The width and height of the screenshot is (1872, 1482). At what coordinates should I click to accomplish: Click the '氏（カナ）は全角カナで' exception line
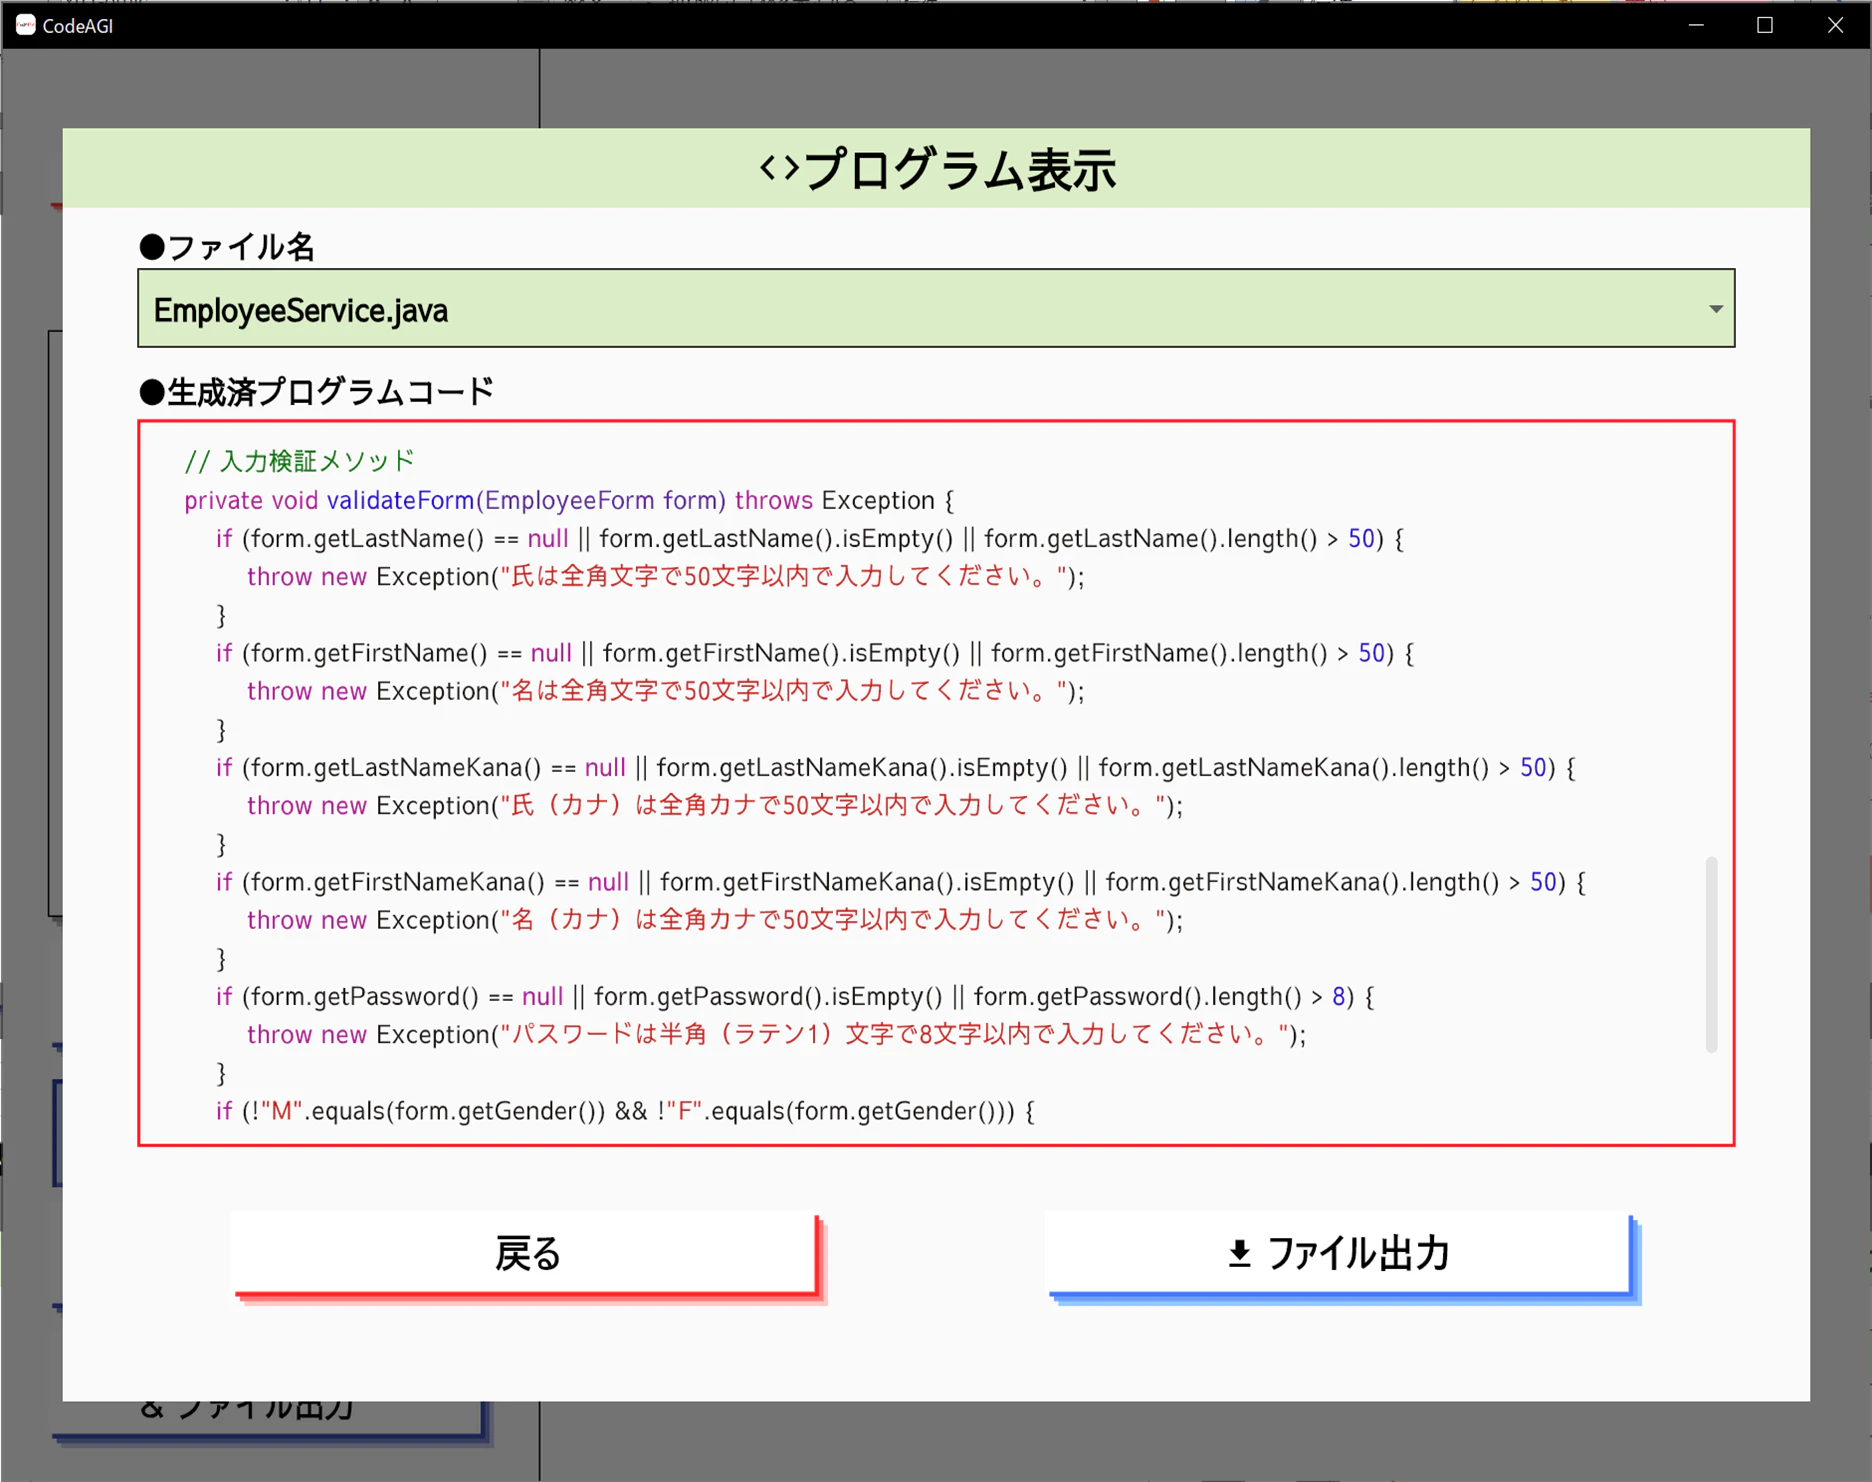coord(715,806)
